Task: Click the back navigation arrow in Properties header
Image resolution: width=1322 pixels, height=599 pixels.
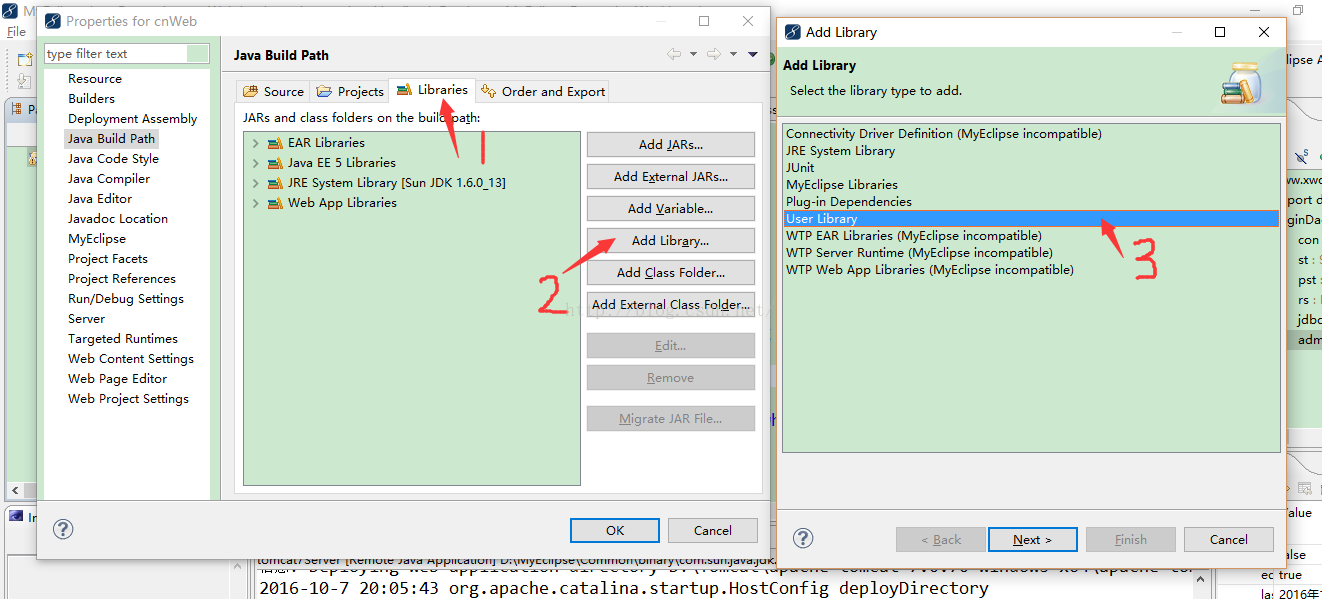Action: tap(674, 54)
